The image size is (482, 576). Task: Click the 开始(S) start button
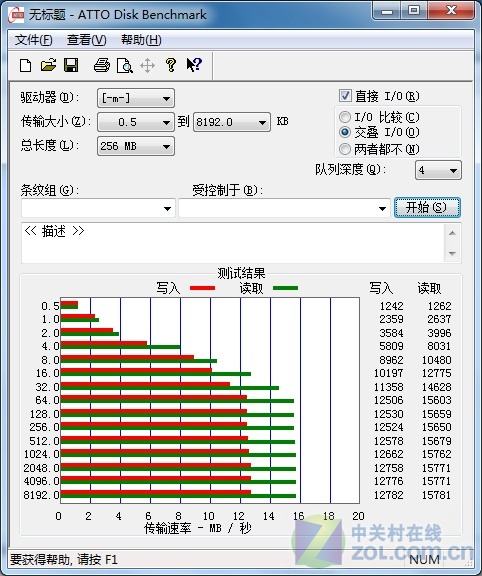(x=427, y=208)
